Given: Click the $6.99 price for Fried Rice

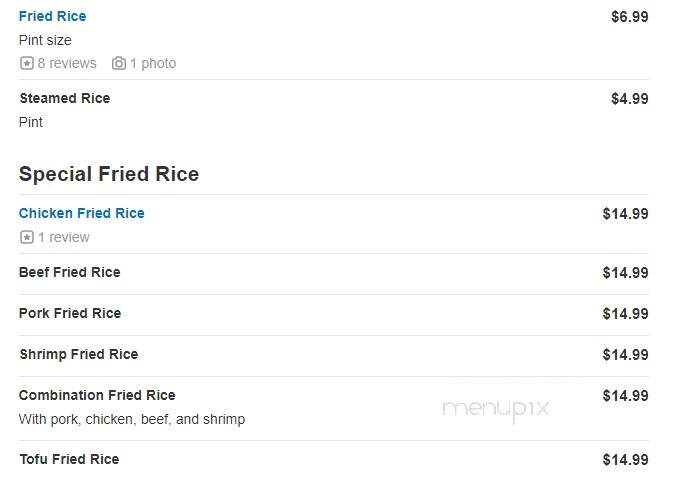Looking at the screenshot, I should pyautogui.click(x=630, y=17).
